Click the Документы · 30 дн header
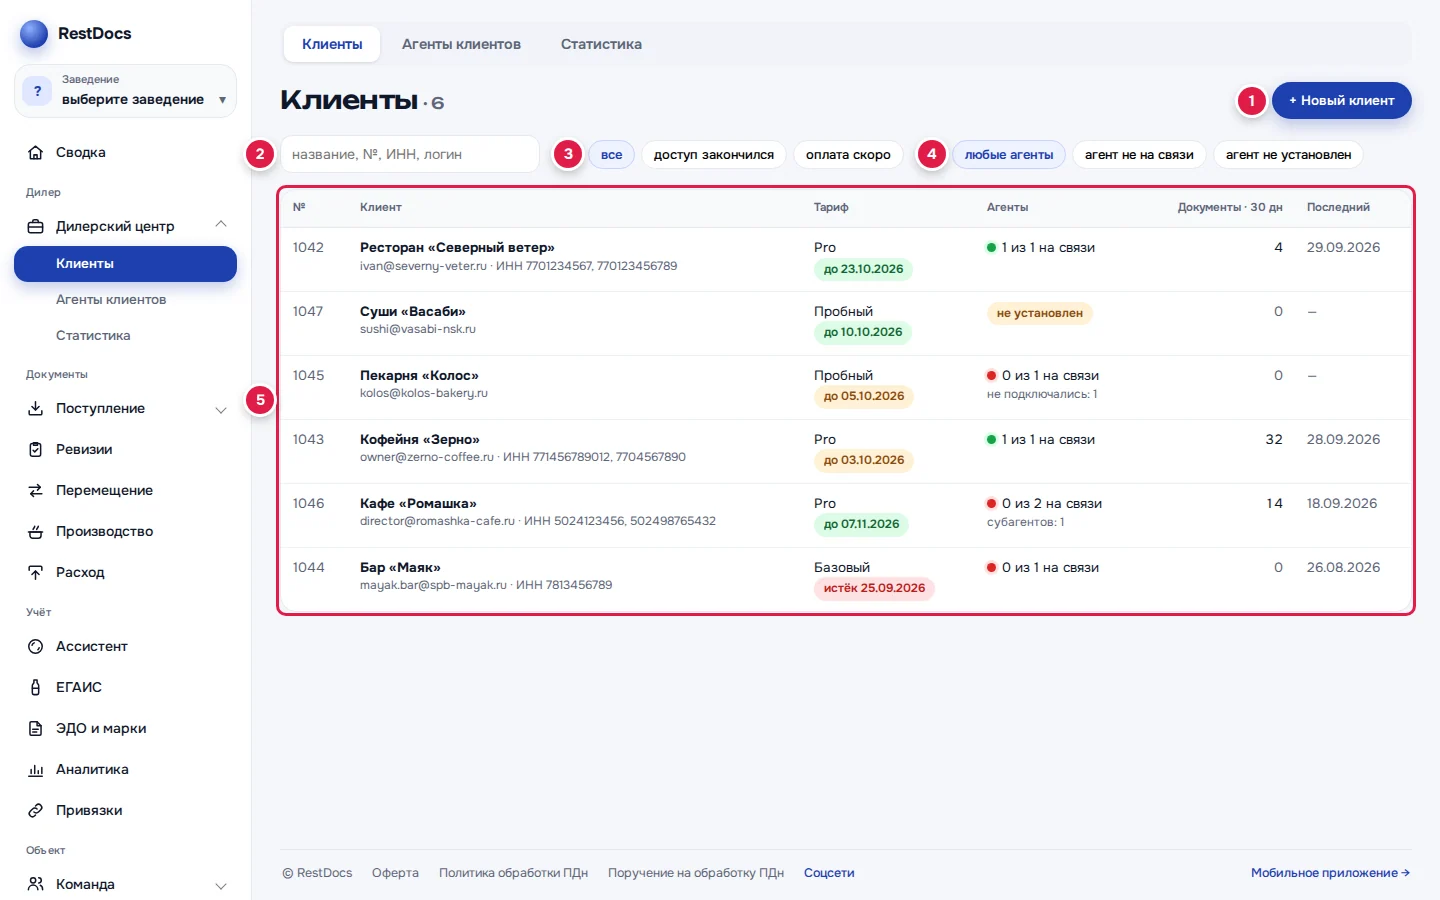1440x900 pixels. pos(1230,208)
